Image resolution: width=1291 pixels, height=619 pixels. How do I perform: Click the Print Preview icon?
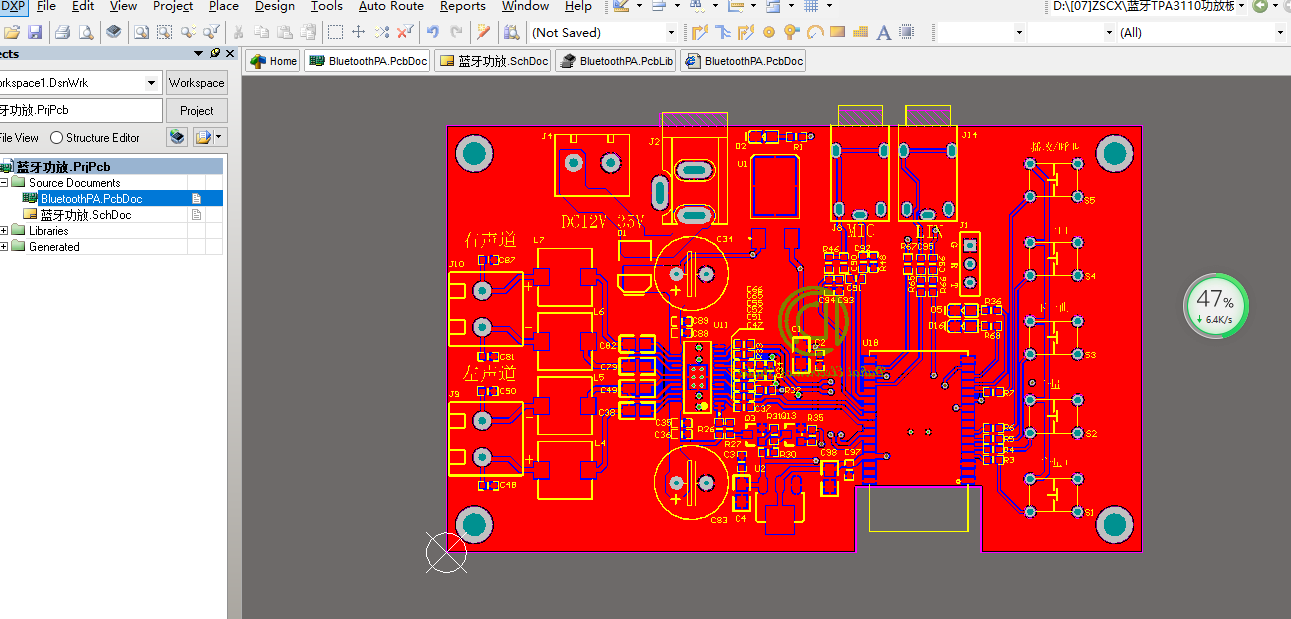85,32
